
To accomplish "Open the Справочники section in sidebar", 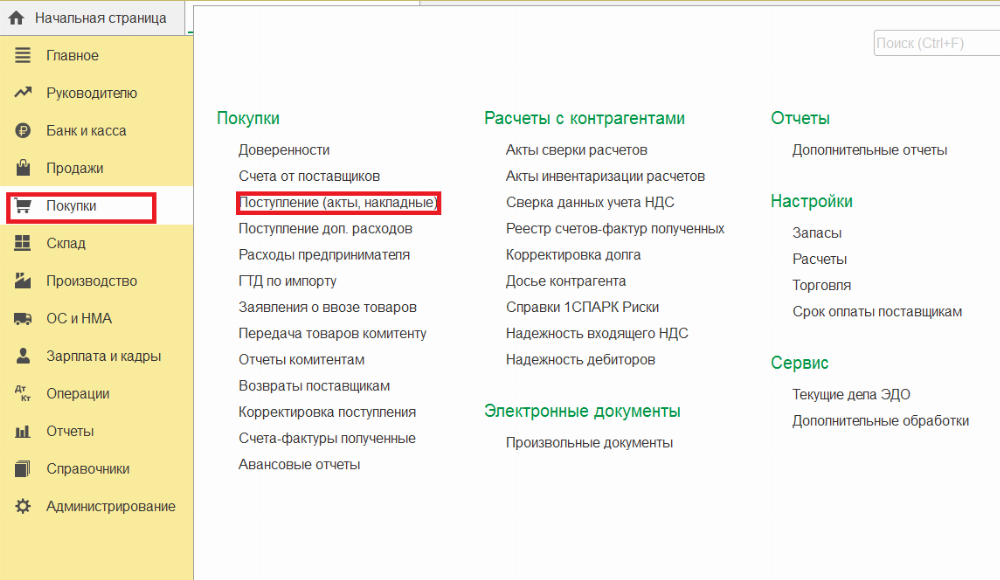I will point(87,469).
